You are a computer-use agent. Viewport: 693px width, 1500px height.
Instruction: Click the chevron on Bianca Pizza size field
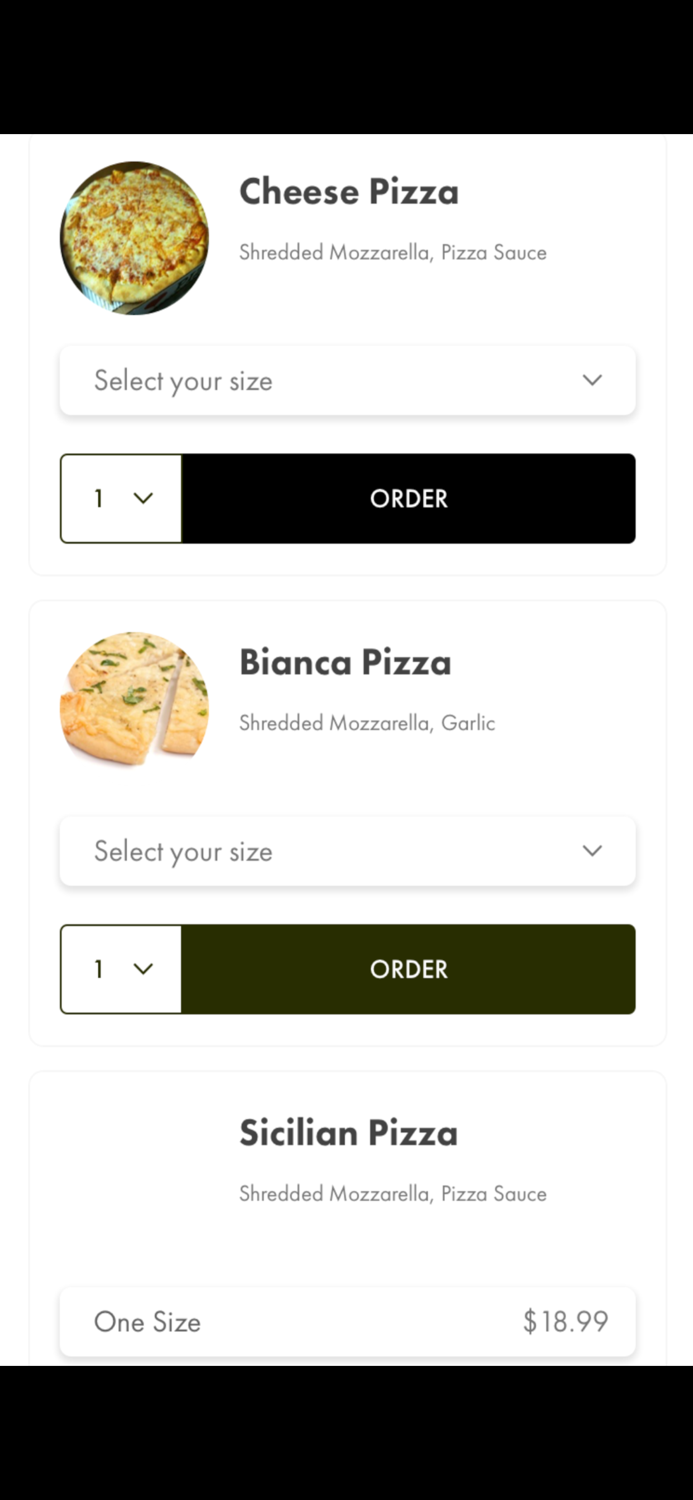pos(591,851)
